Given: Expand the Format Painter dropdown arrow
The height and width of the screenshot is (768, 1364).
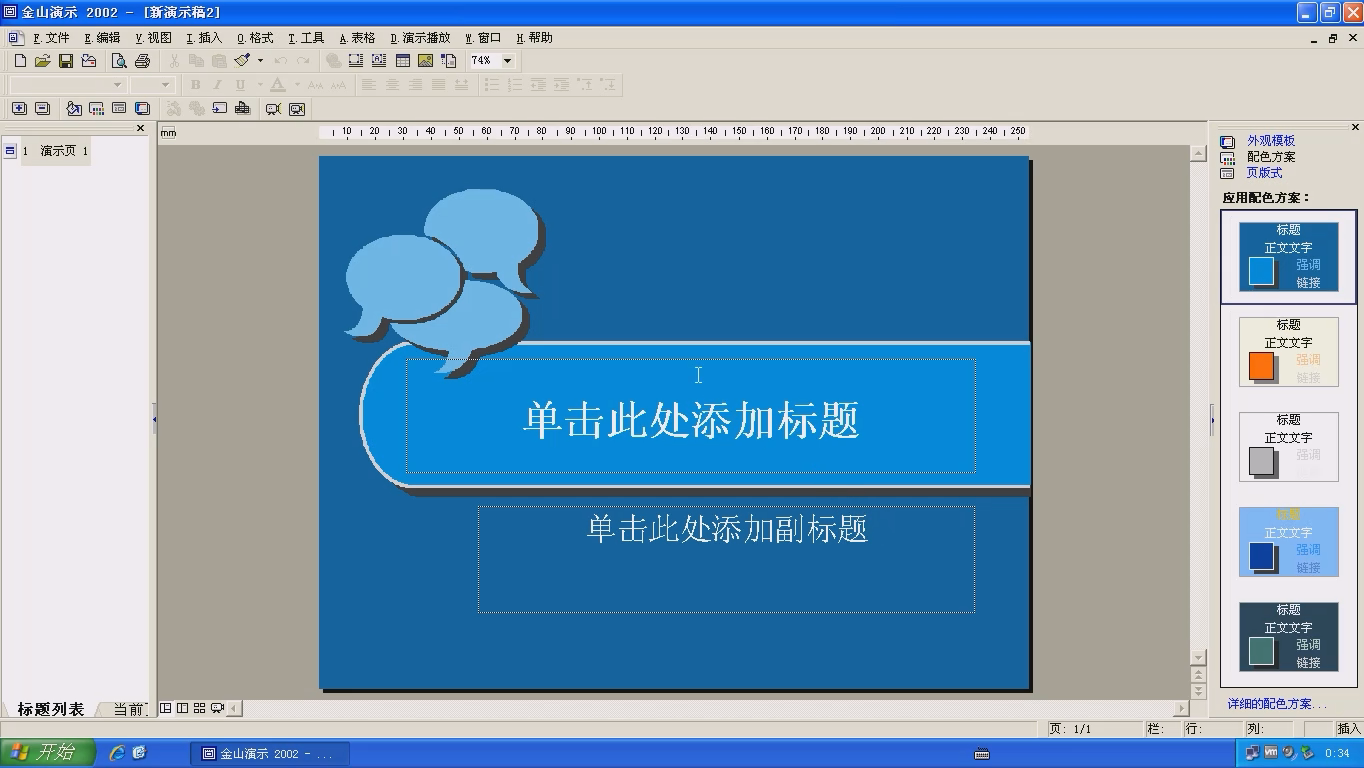Looking at the screenshot, I should (260, 61).
